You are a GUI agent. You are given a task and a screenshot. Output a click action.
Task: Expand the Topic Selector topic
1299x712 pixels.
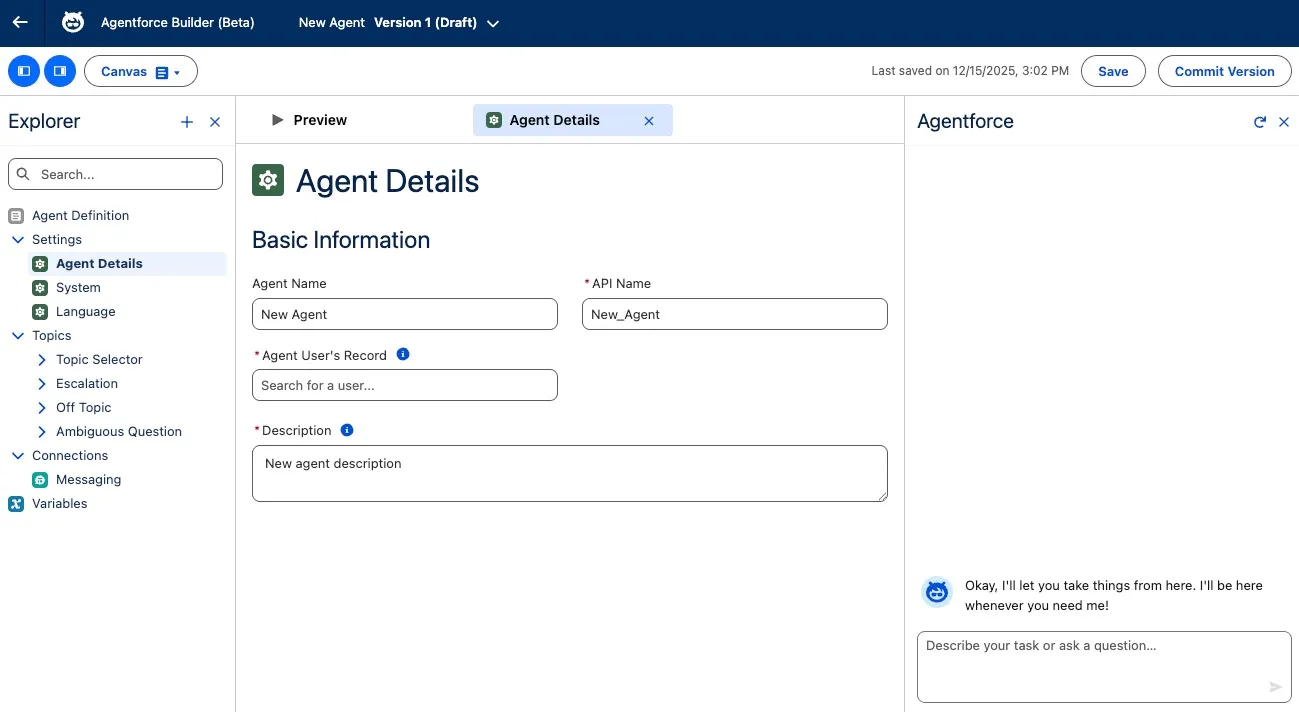[x=42, y=359]
